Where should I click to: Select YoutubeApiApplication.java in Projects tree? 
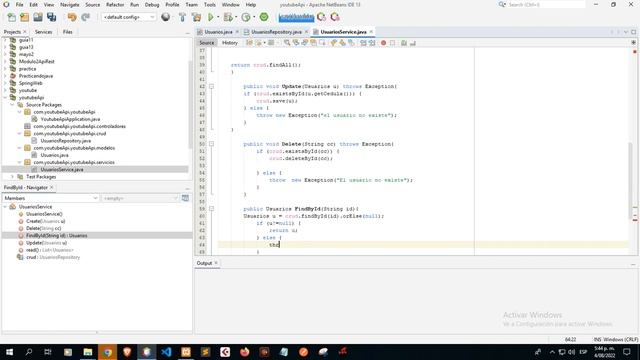pos(70,119)
